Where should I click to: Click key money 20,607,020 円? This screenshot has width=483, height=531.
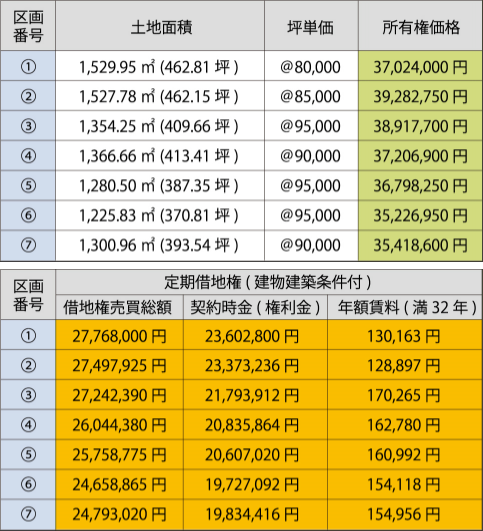255,454
